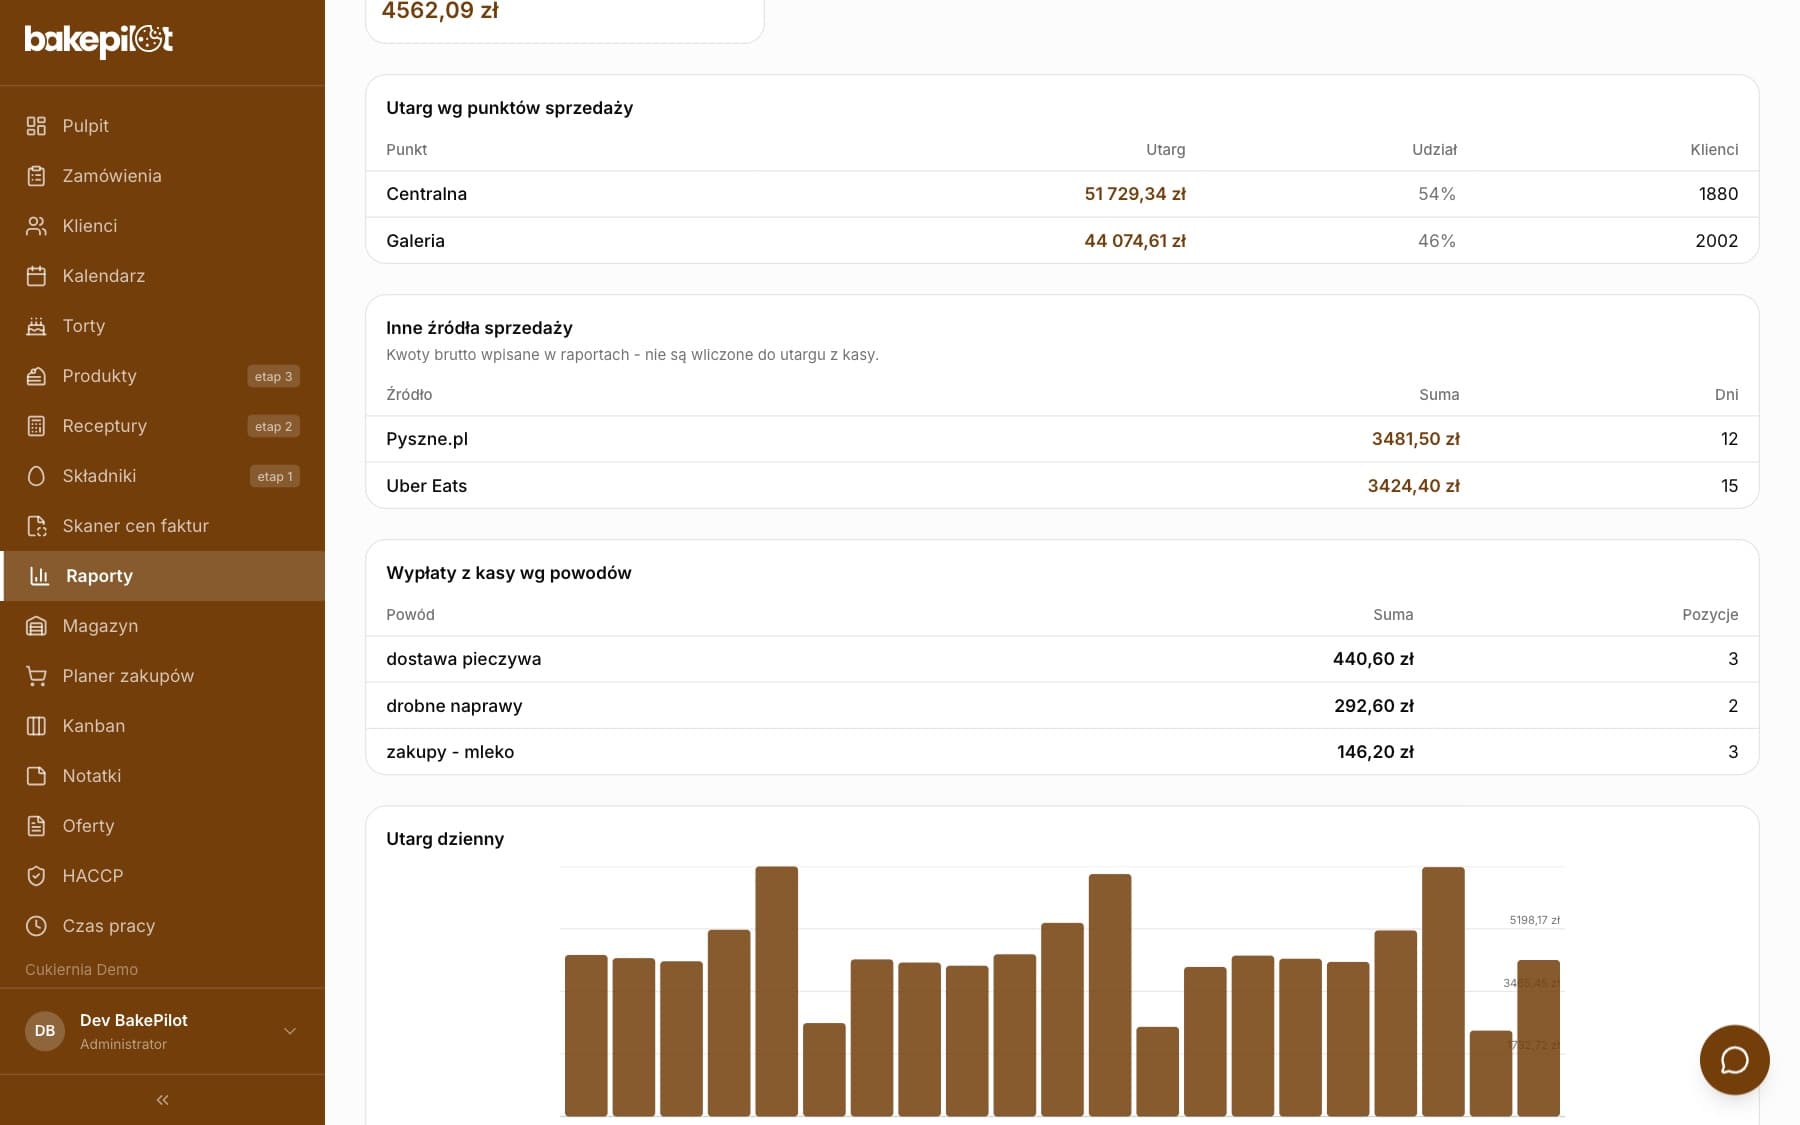Click the Zamówienia clipboard icon
The height and width of the screenshot is (1125, 1800).
[x=36, y=176]
